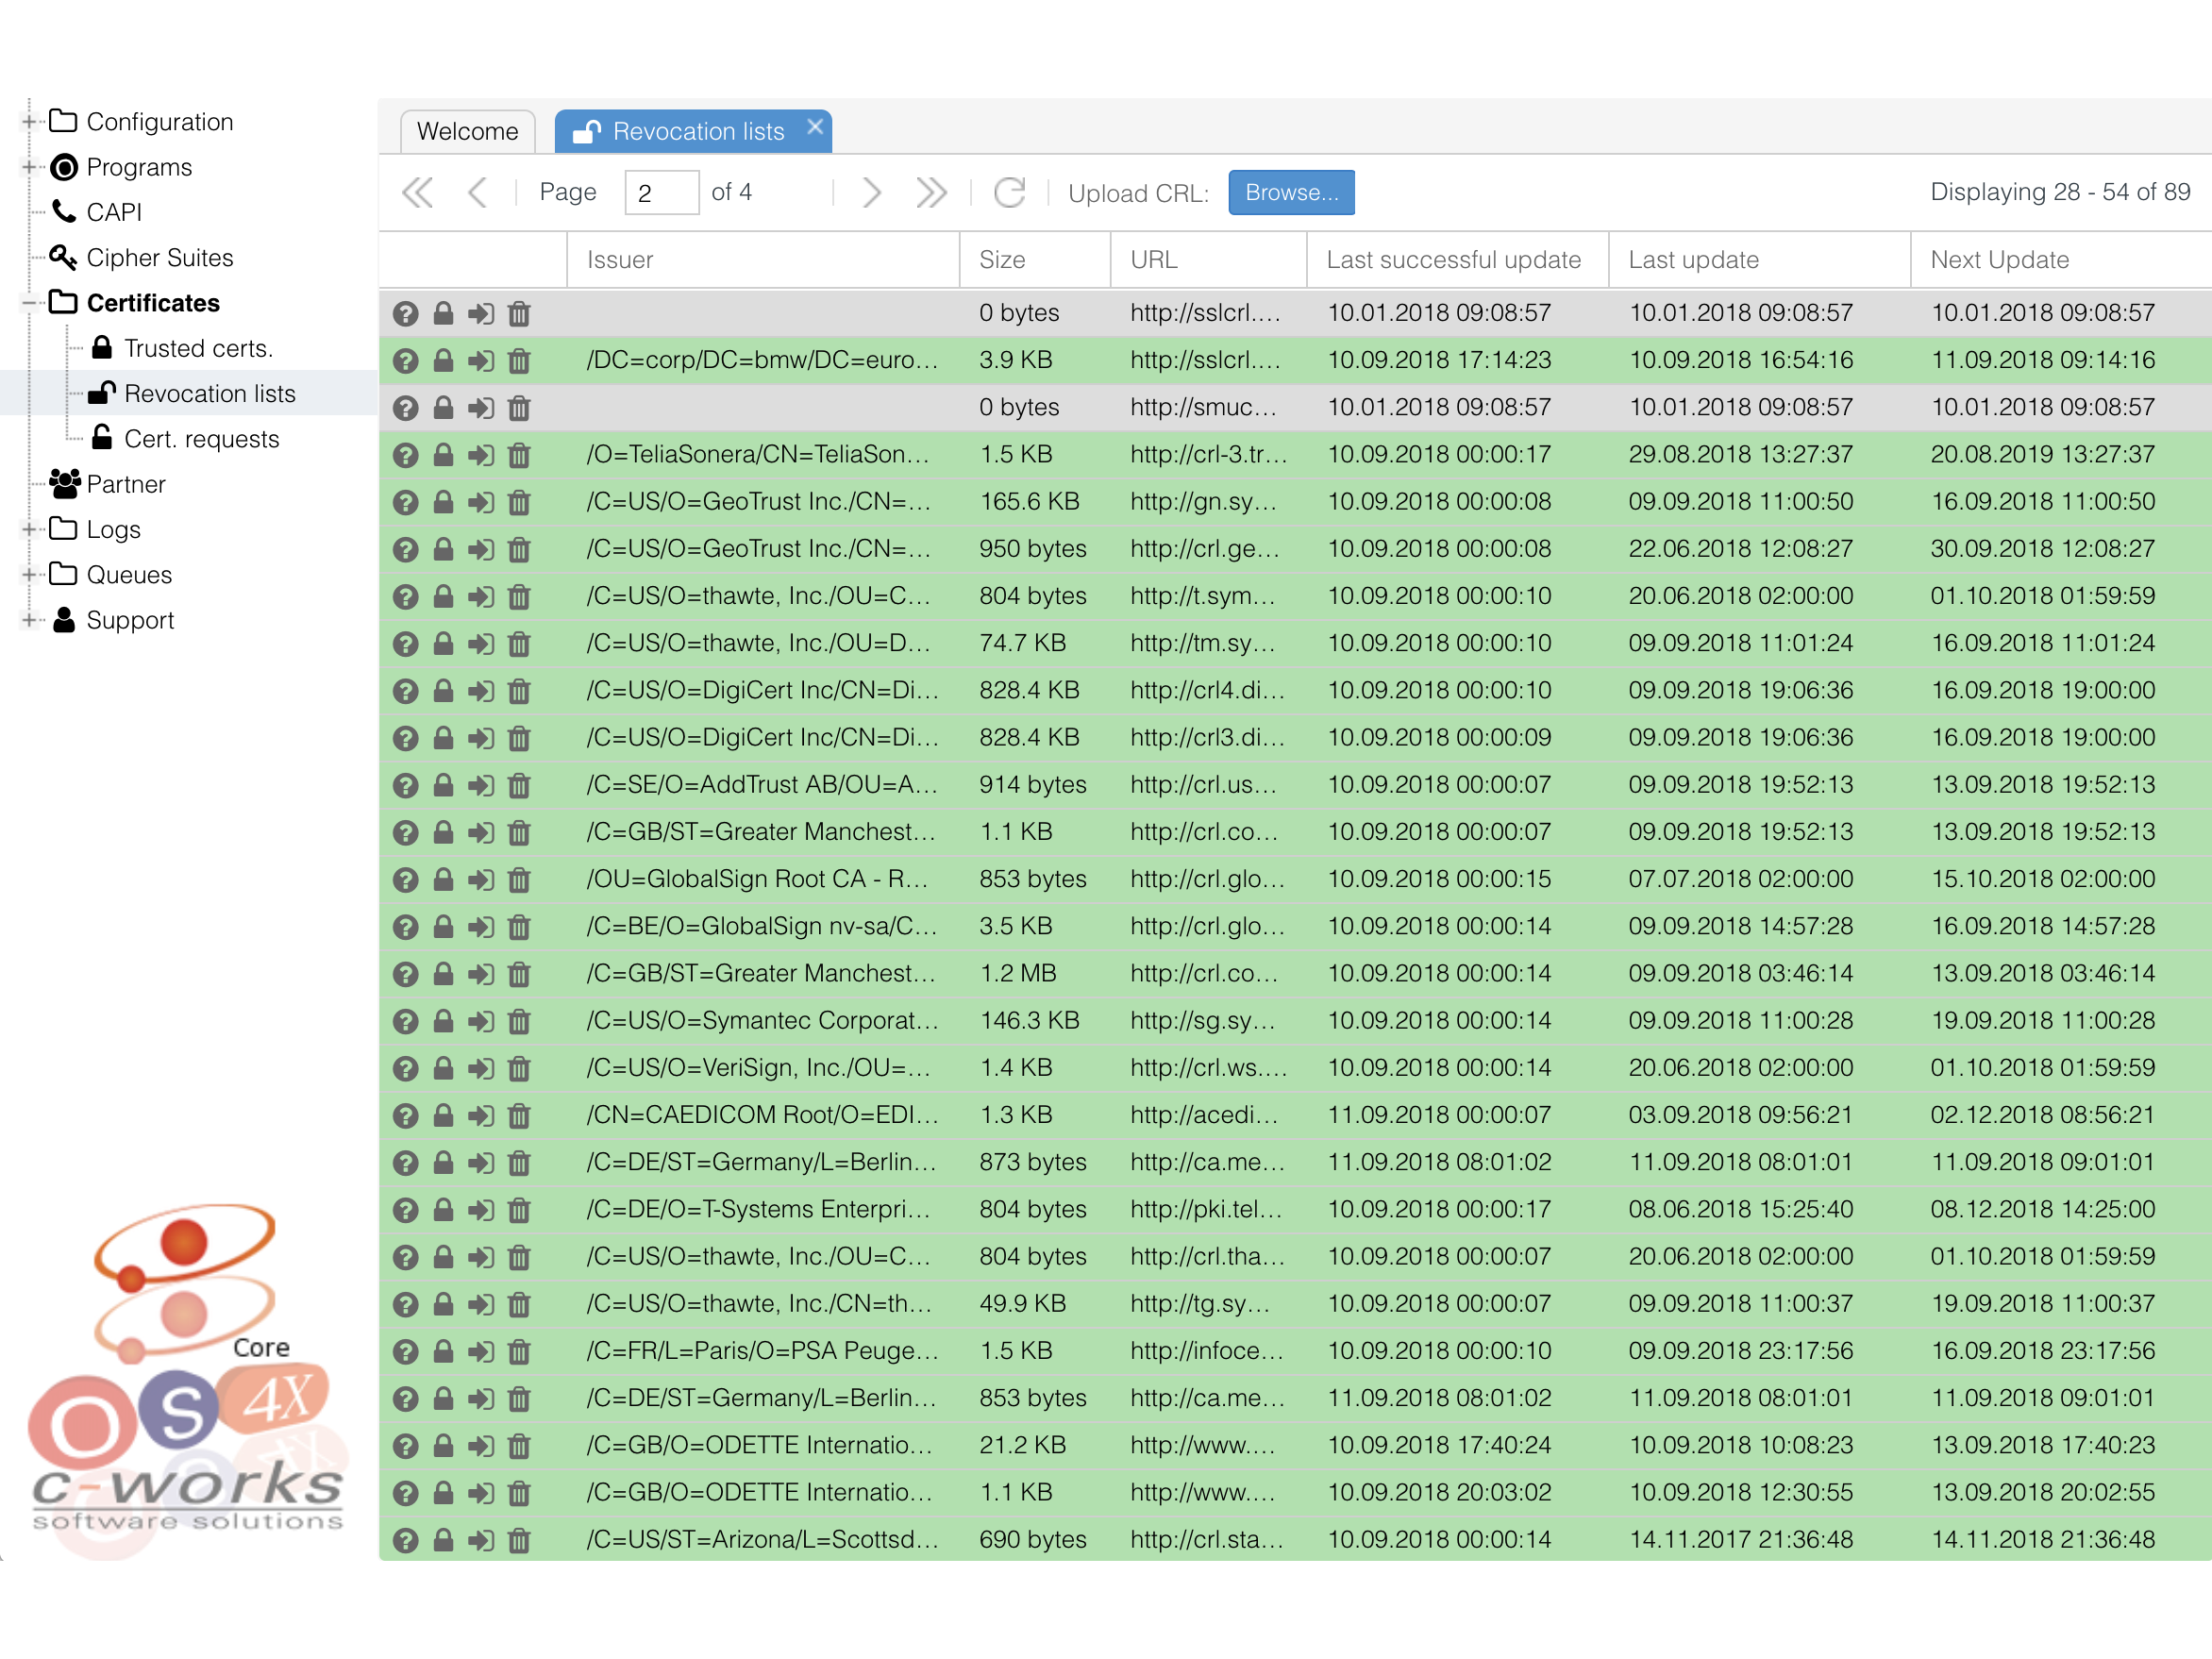Viewport: 2212px width, 1659px height.
Task: Click lock icon for DigiCert crl4 row
Action: 443,691
